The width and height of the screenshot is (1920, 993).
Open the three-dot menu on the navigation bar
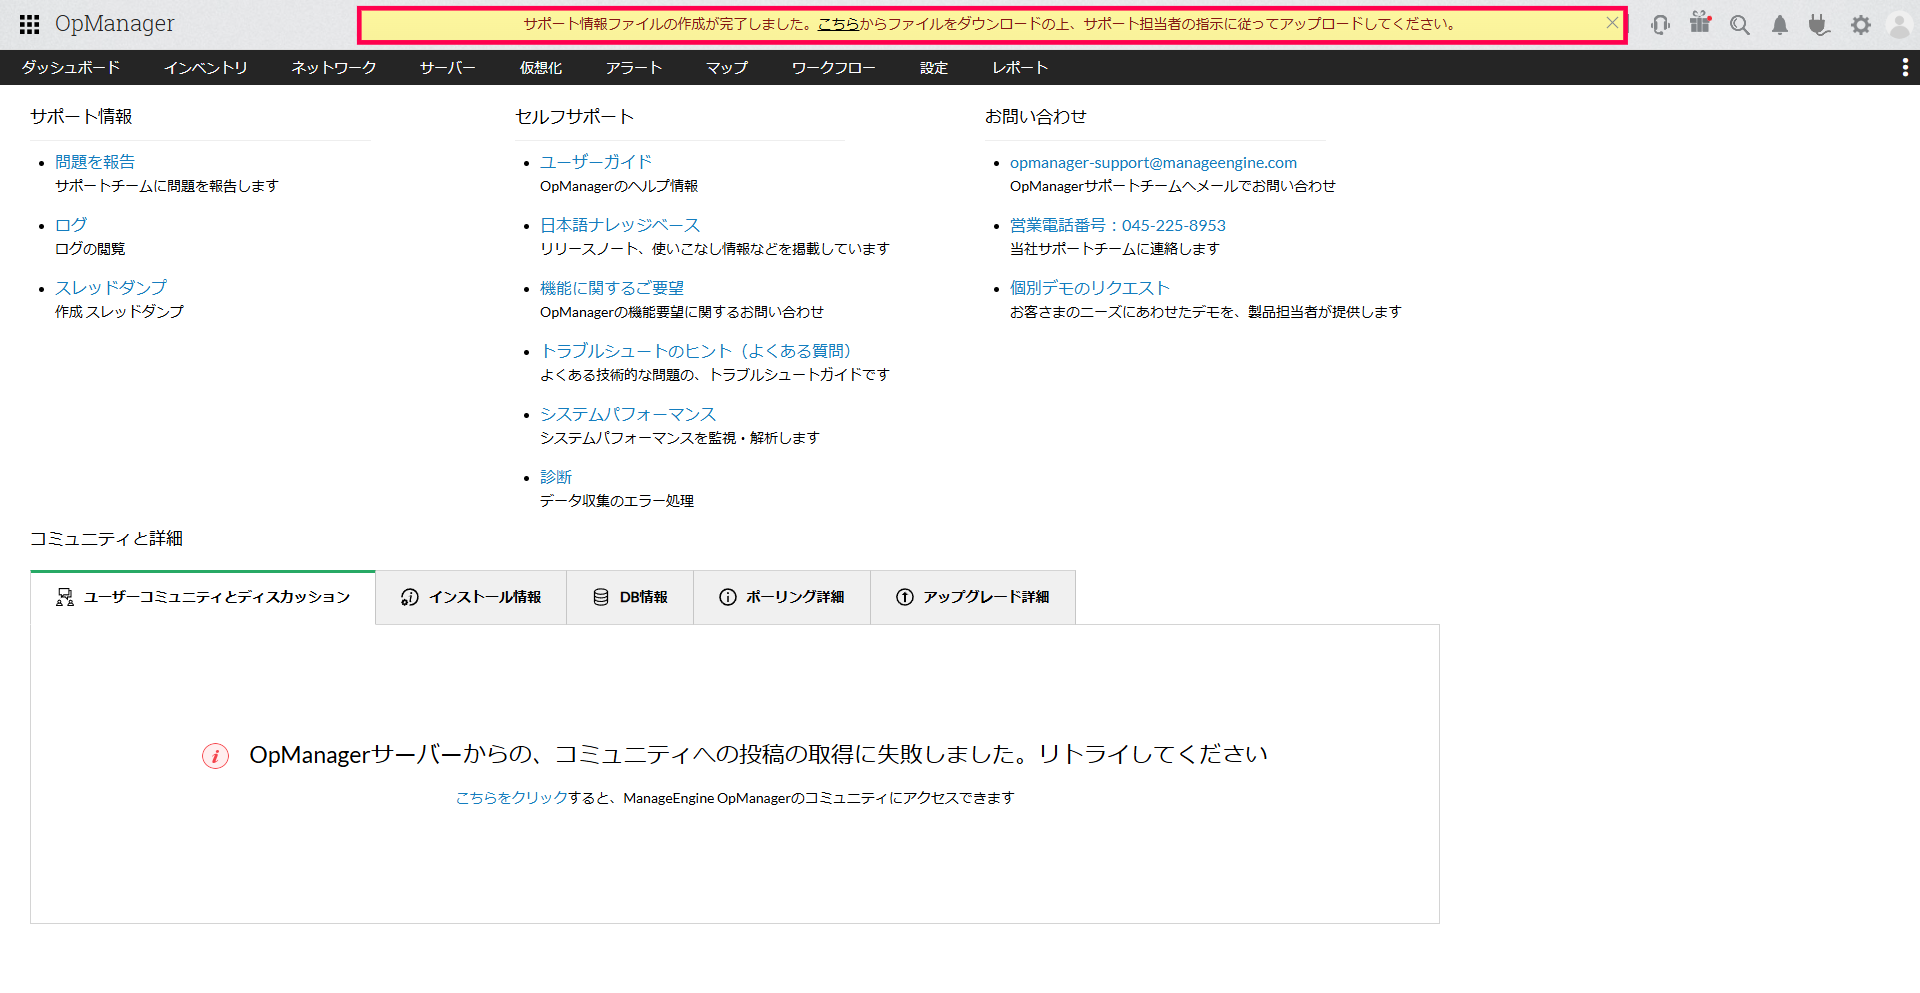coord(1905,67)
